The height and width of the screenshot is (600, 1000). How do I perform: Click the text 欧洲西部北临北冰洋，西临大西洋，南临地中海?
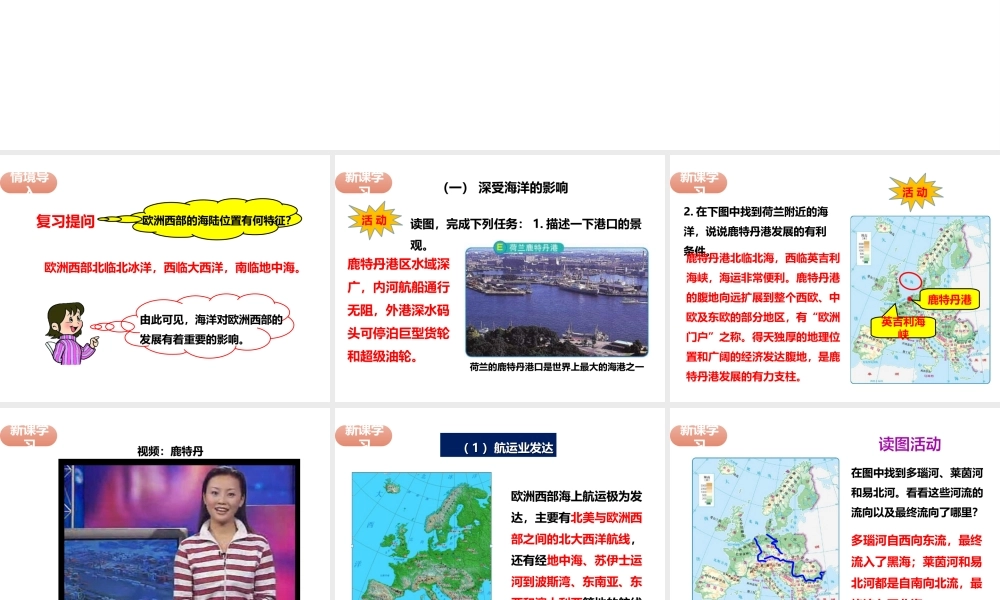173,268
